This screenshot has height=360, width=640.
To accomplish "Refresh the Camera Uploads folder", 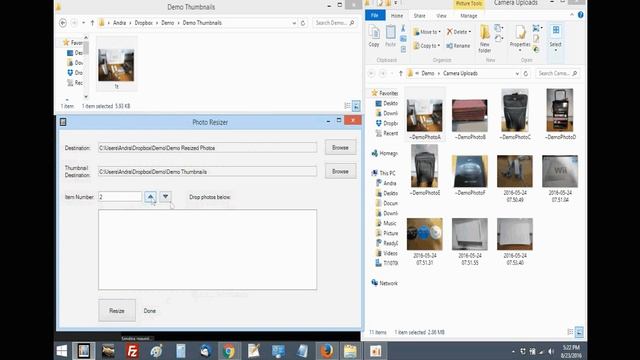I will 526,73.
